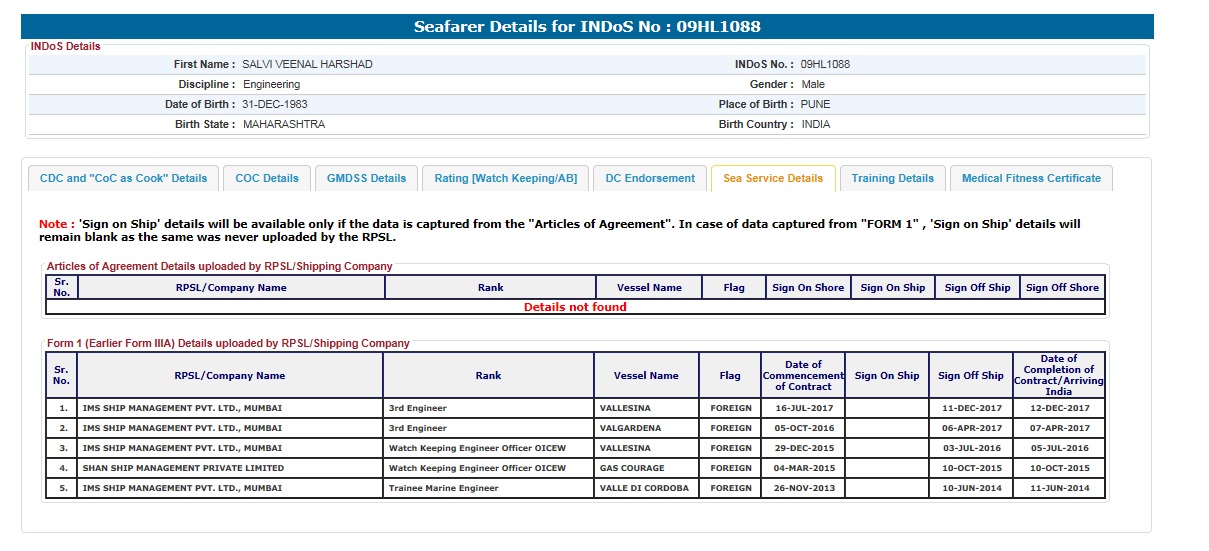Select SHAN SHIP MANAGEMENT PRIVATE LIMITED company cell
Screen dimensions: 1209x551
pyautogui.click(x=183, y=468)
